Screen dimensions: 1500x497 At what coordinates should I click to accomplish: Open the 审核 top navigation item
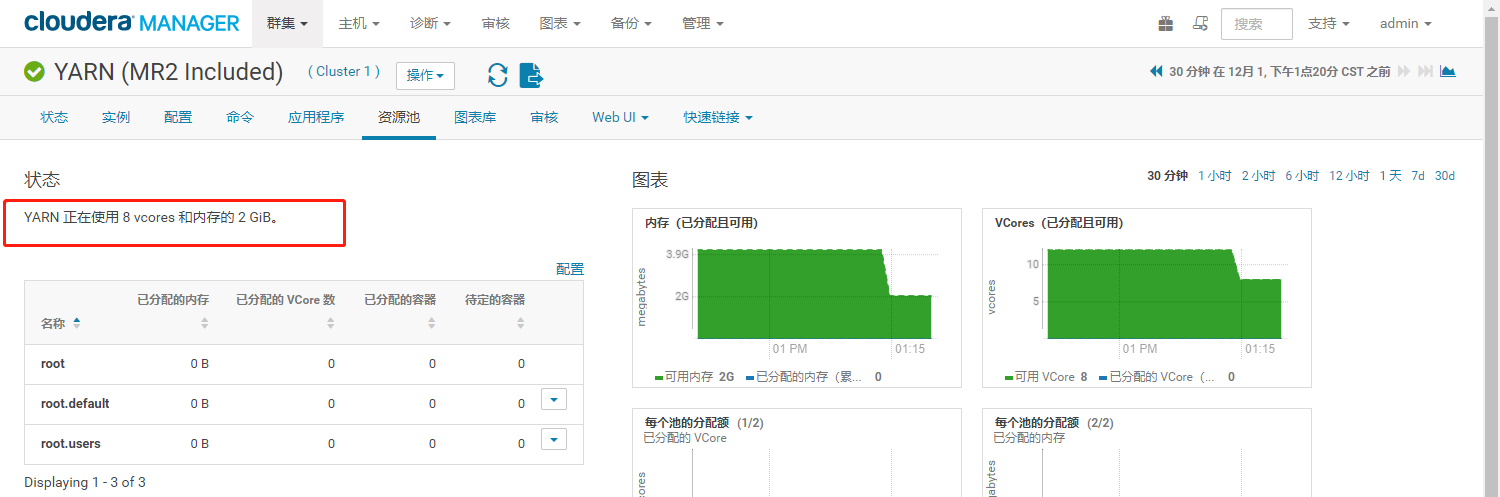pos(495,23)
